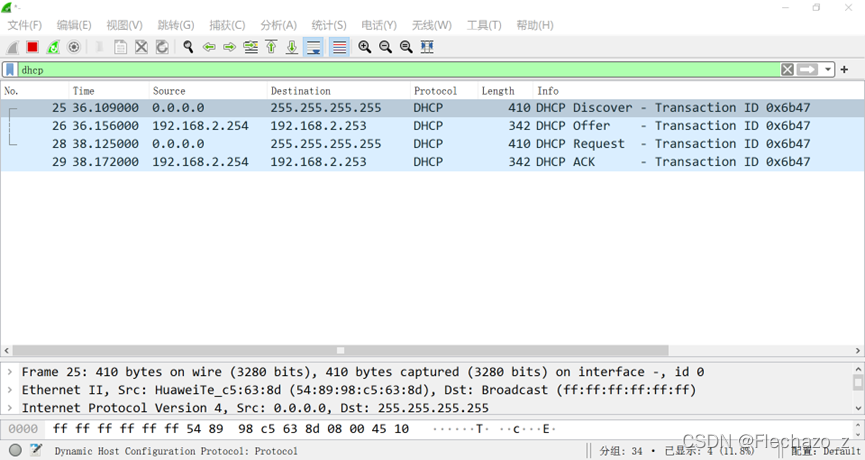The image size is (865, 460).
Task: Open 电话(Y) menu
Action: [379, 25]
